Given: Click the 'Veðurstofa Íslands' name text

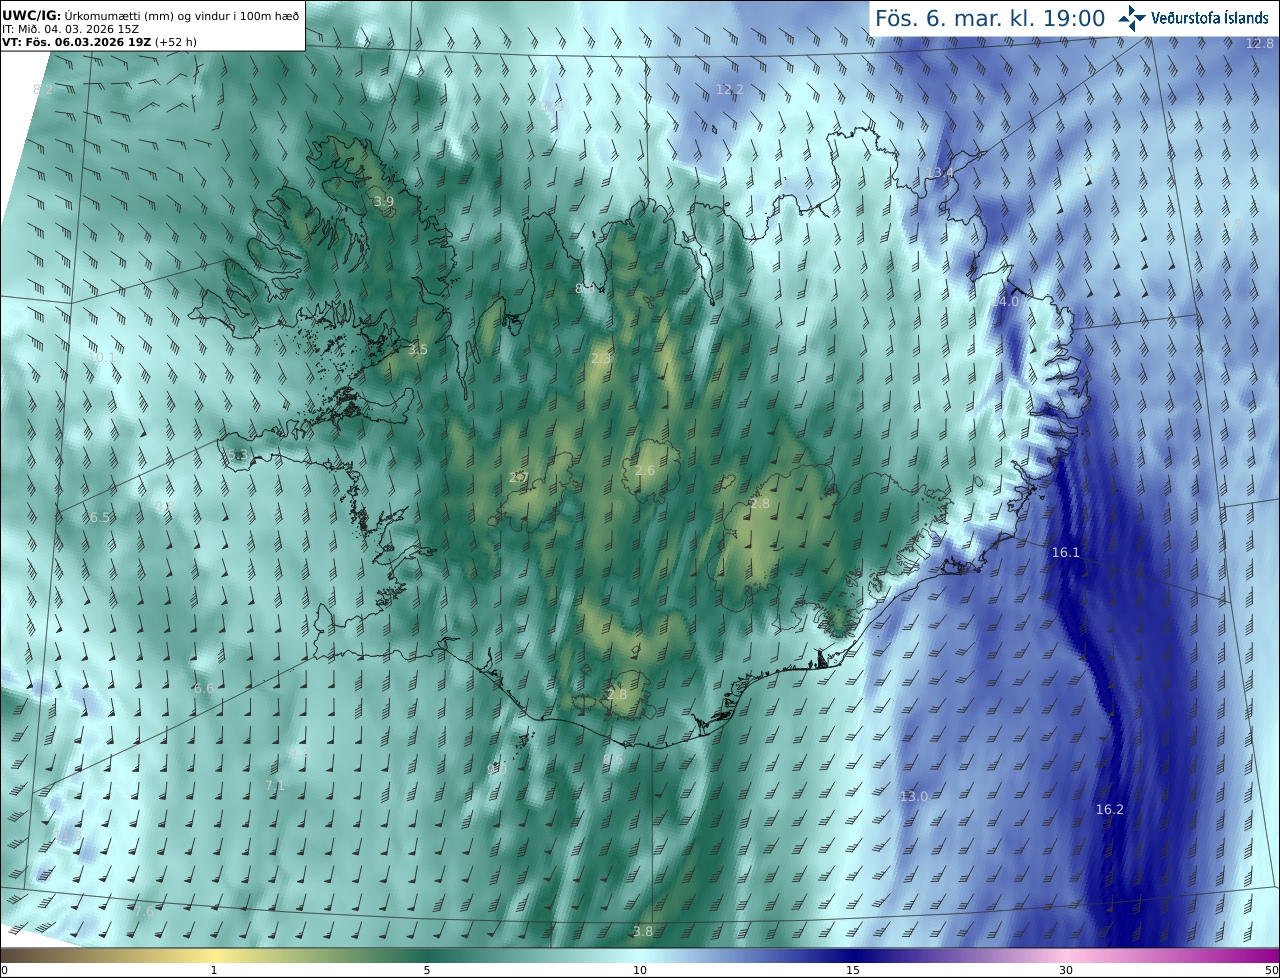Looking at the screenshot, I should 1210,18.
